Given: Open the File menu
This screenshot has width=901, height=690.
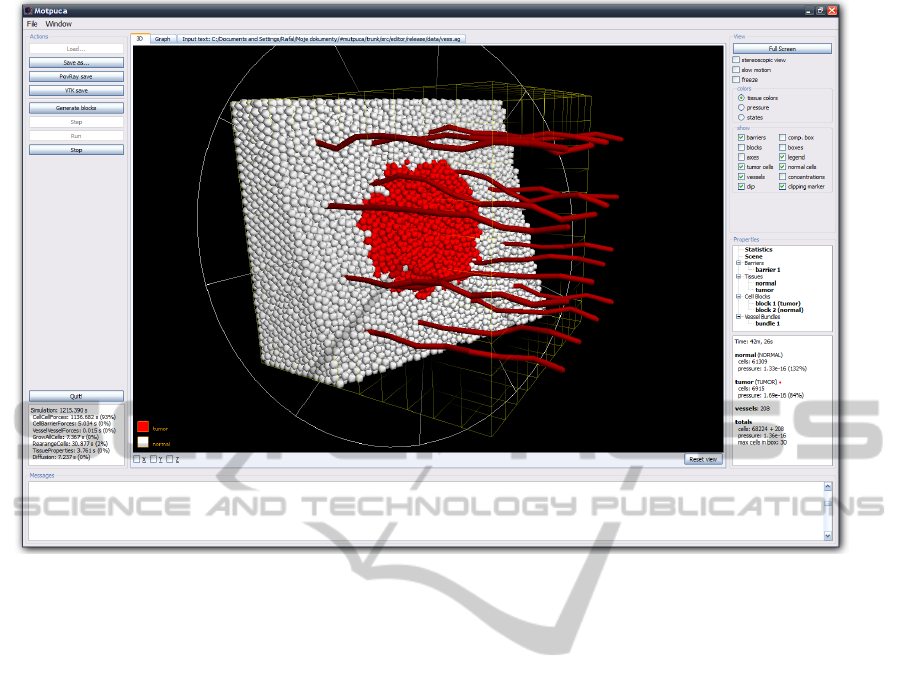Looking at the screenshot, I should (x=32, y=23).
